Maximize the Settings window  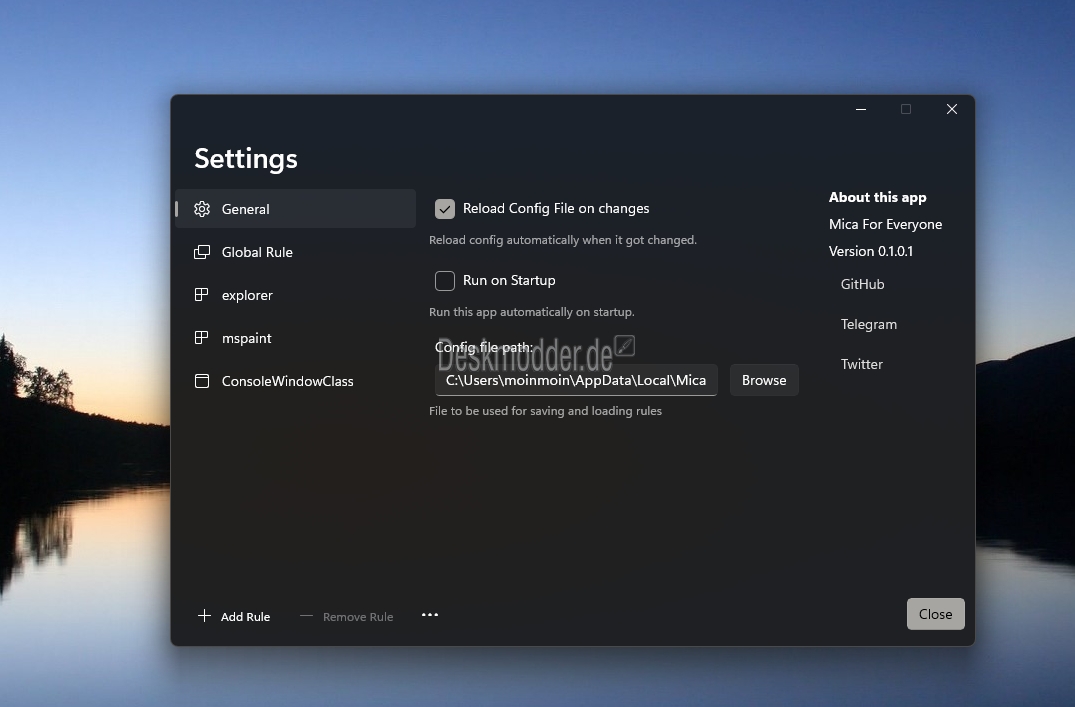(x=906, y=109)
